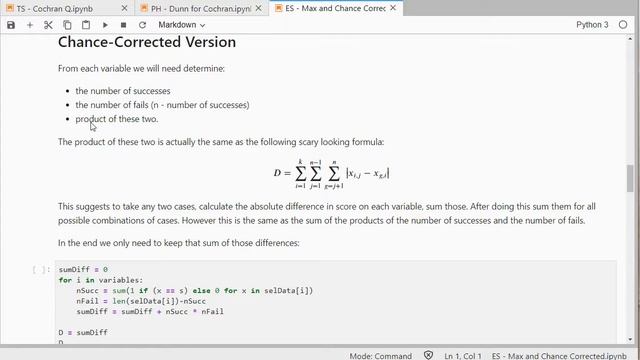This screenshot has width=640, height=360.
Task: Close the PH - Dunn for Cochran tab
Action: click(x=258, y=8)
